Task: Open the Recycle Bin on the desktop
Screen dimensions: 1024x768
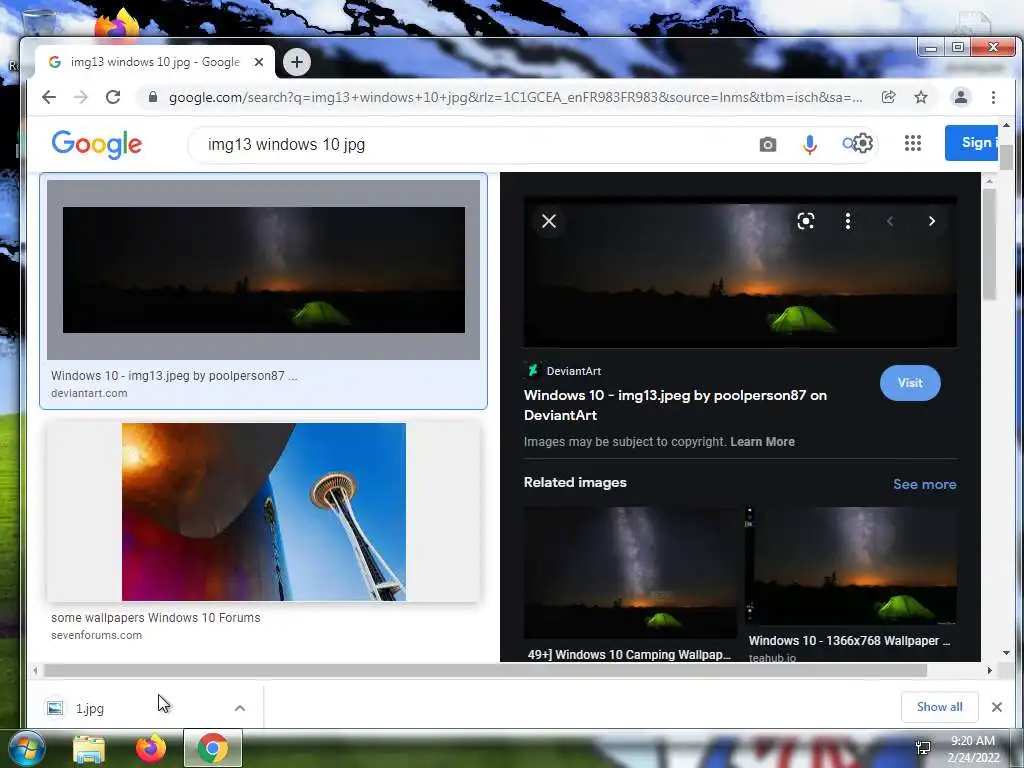Action: pyautogui.click(x=38, y=21)
